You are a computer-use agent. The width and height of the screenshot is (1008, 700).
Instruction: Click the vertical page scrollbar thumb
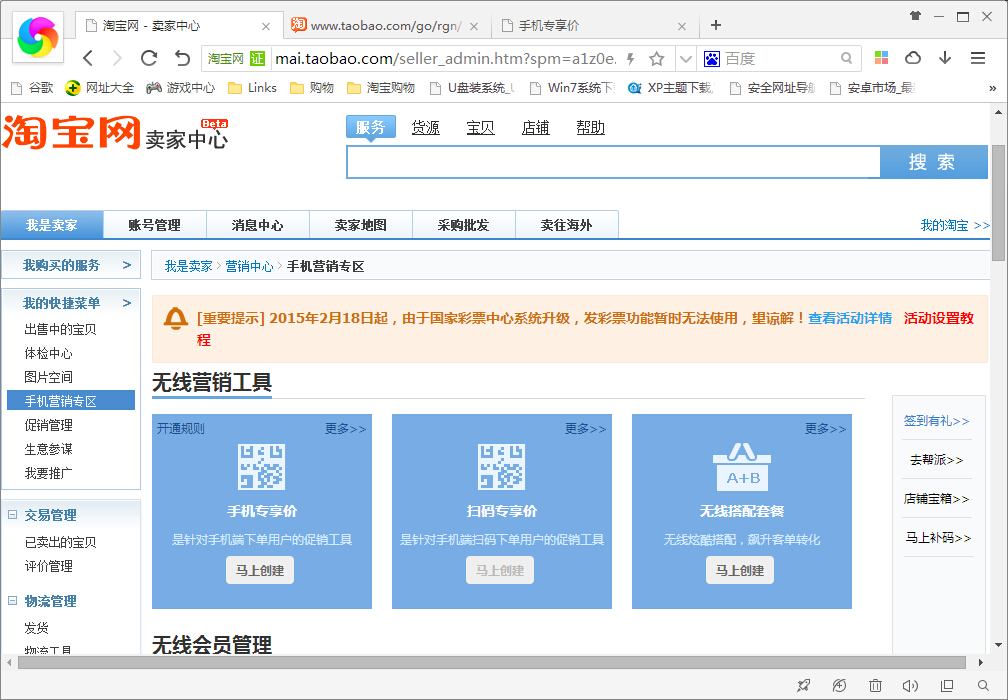[998, 202]
